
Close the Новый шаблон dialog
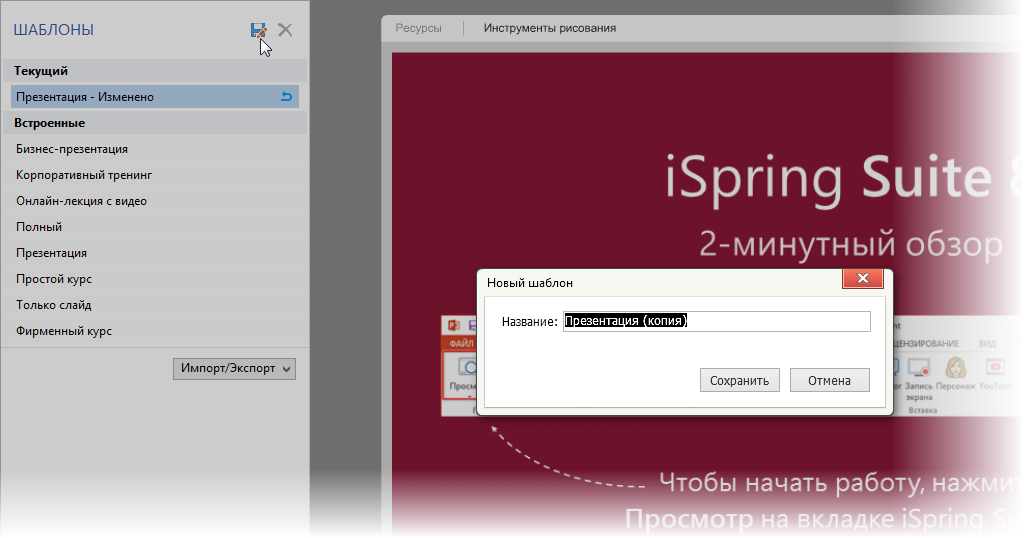point(863,279)
